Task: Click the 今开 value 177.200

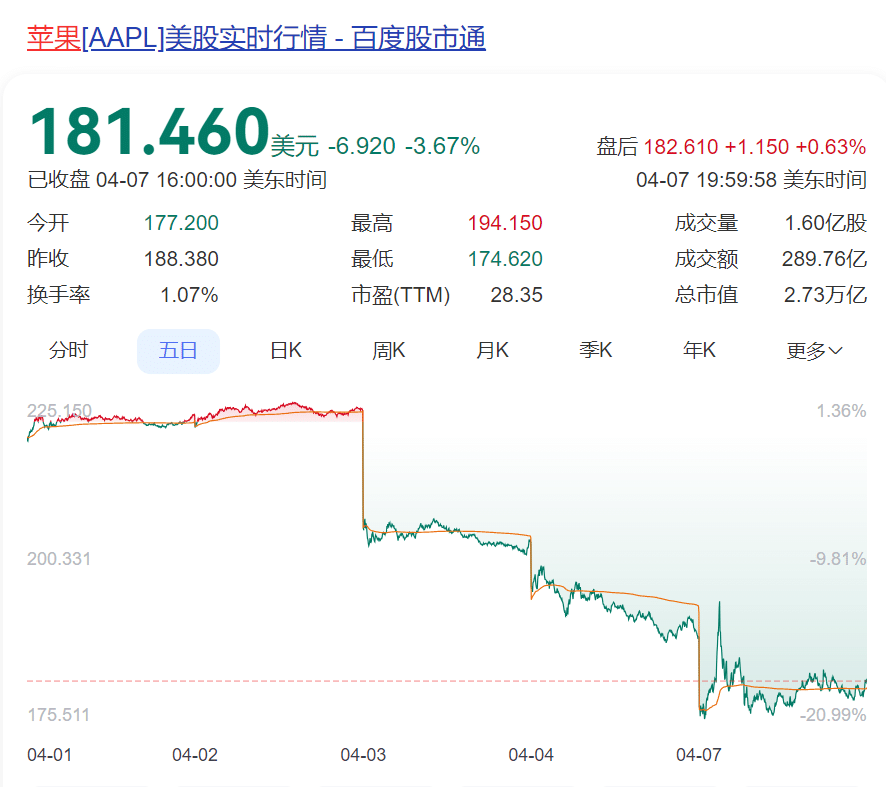Action: point(181,223)
